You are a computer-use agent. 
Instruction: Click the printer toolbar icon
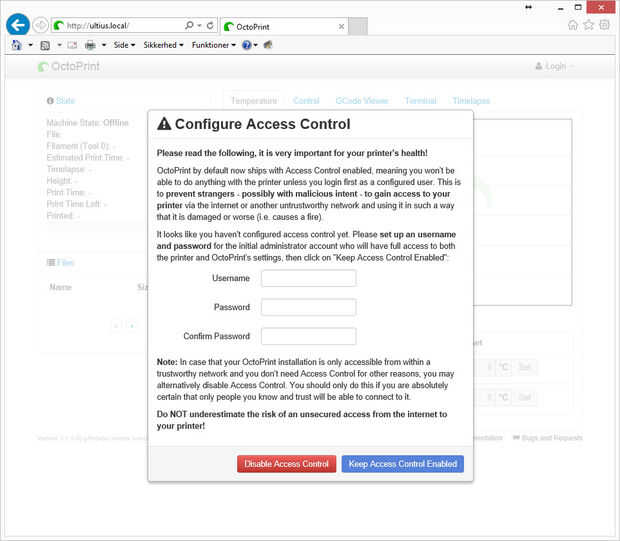point(90,45)
